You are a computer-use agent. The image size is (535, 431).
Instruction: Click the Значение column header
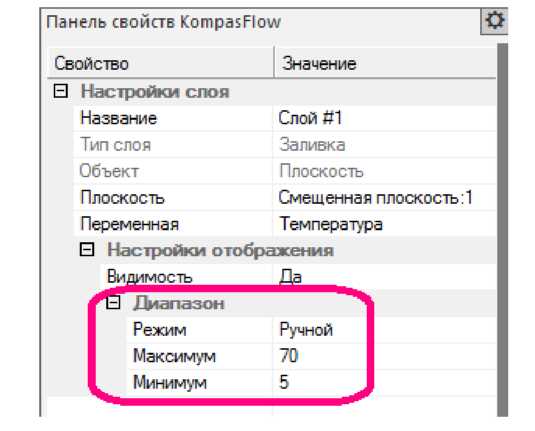385,63
